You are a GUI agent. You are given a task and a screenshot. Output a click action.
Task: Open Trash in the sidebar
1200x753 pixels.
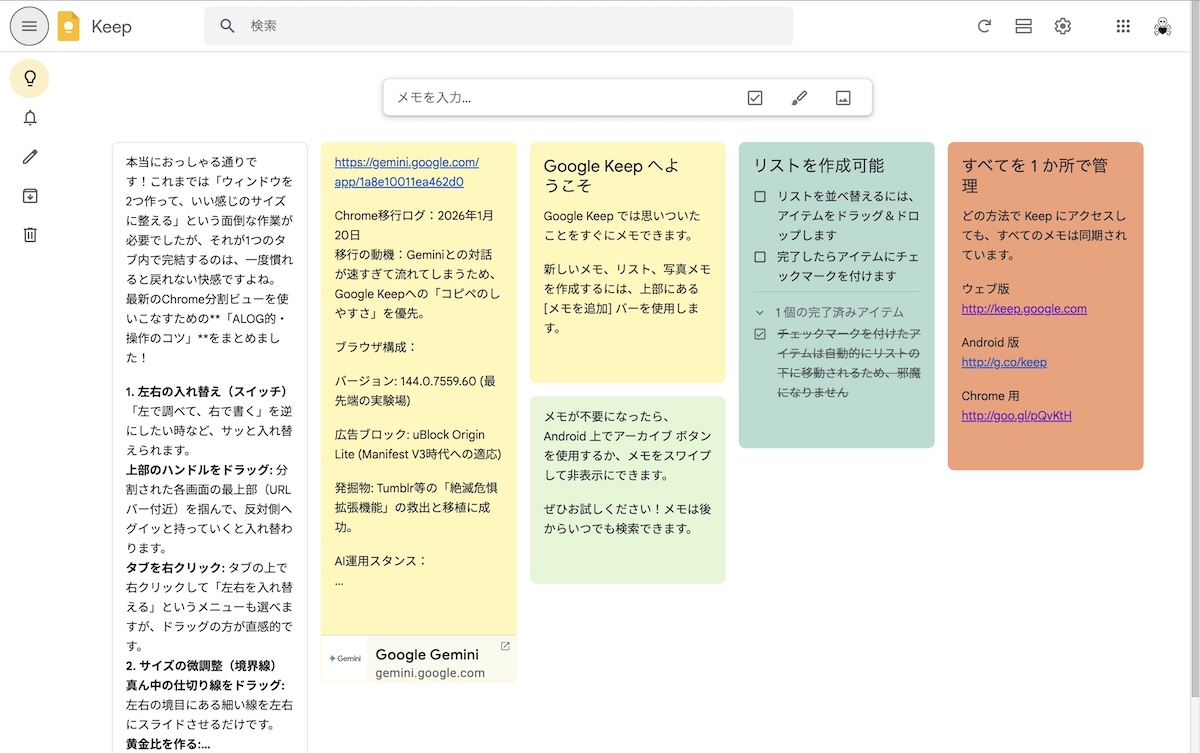click(x=30, y=235)
